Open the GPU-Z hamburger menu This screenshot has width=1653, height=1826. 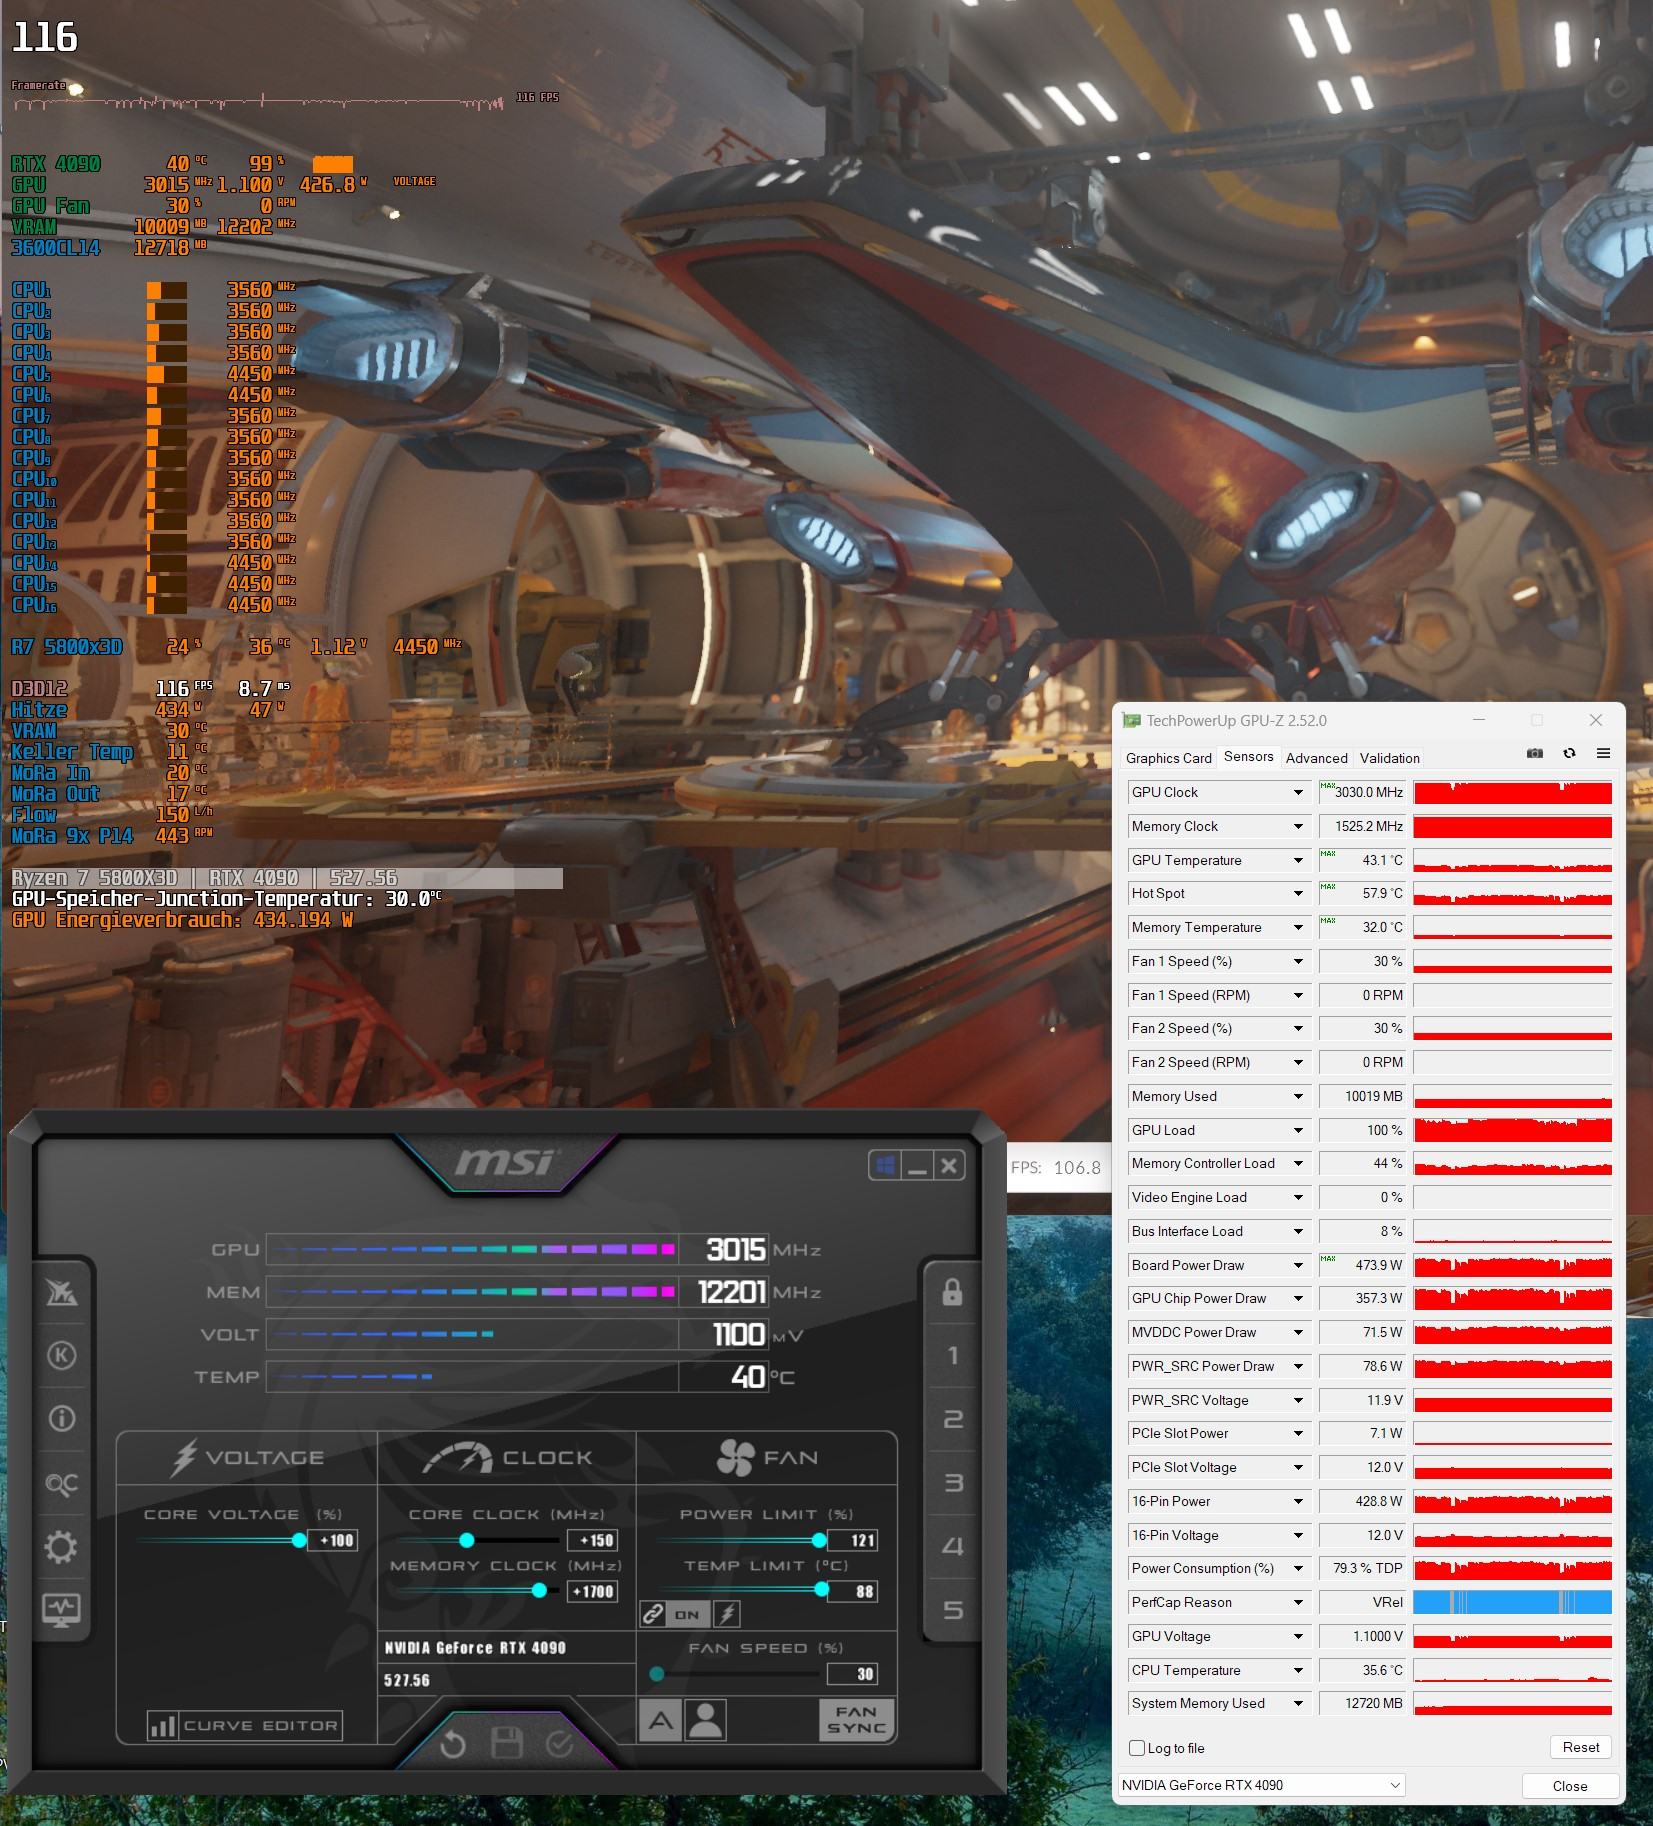coord(1603,753)
